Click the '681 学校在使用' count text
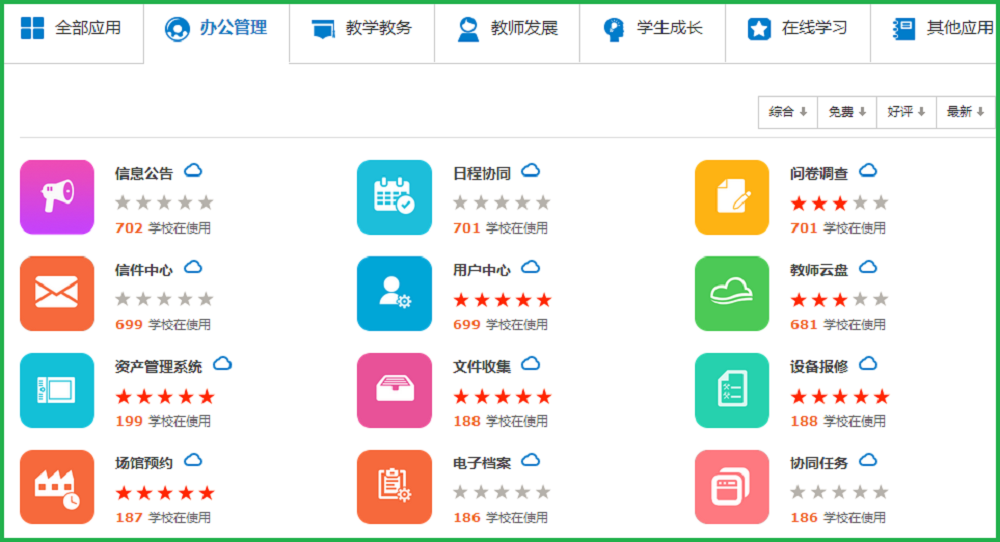Image resolution: width=1000 pixels, height=542 pixels. (838, 325)
